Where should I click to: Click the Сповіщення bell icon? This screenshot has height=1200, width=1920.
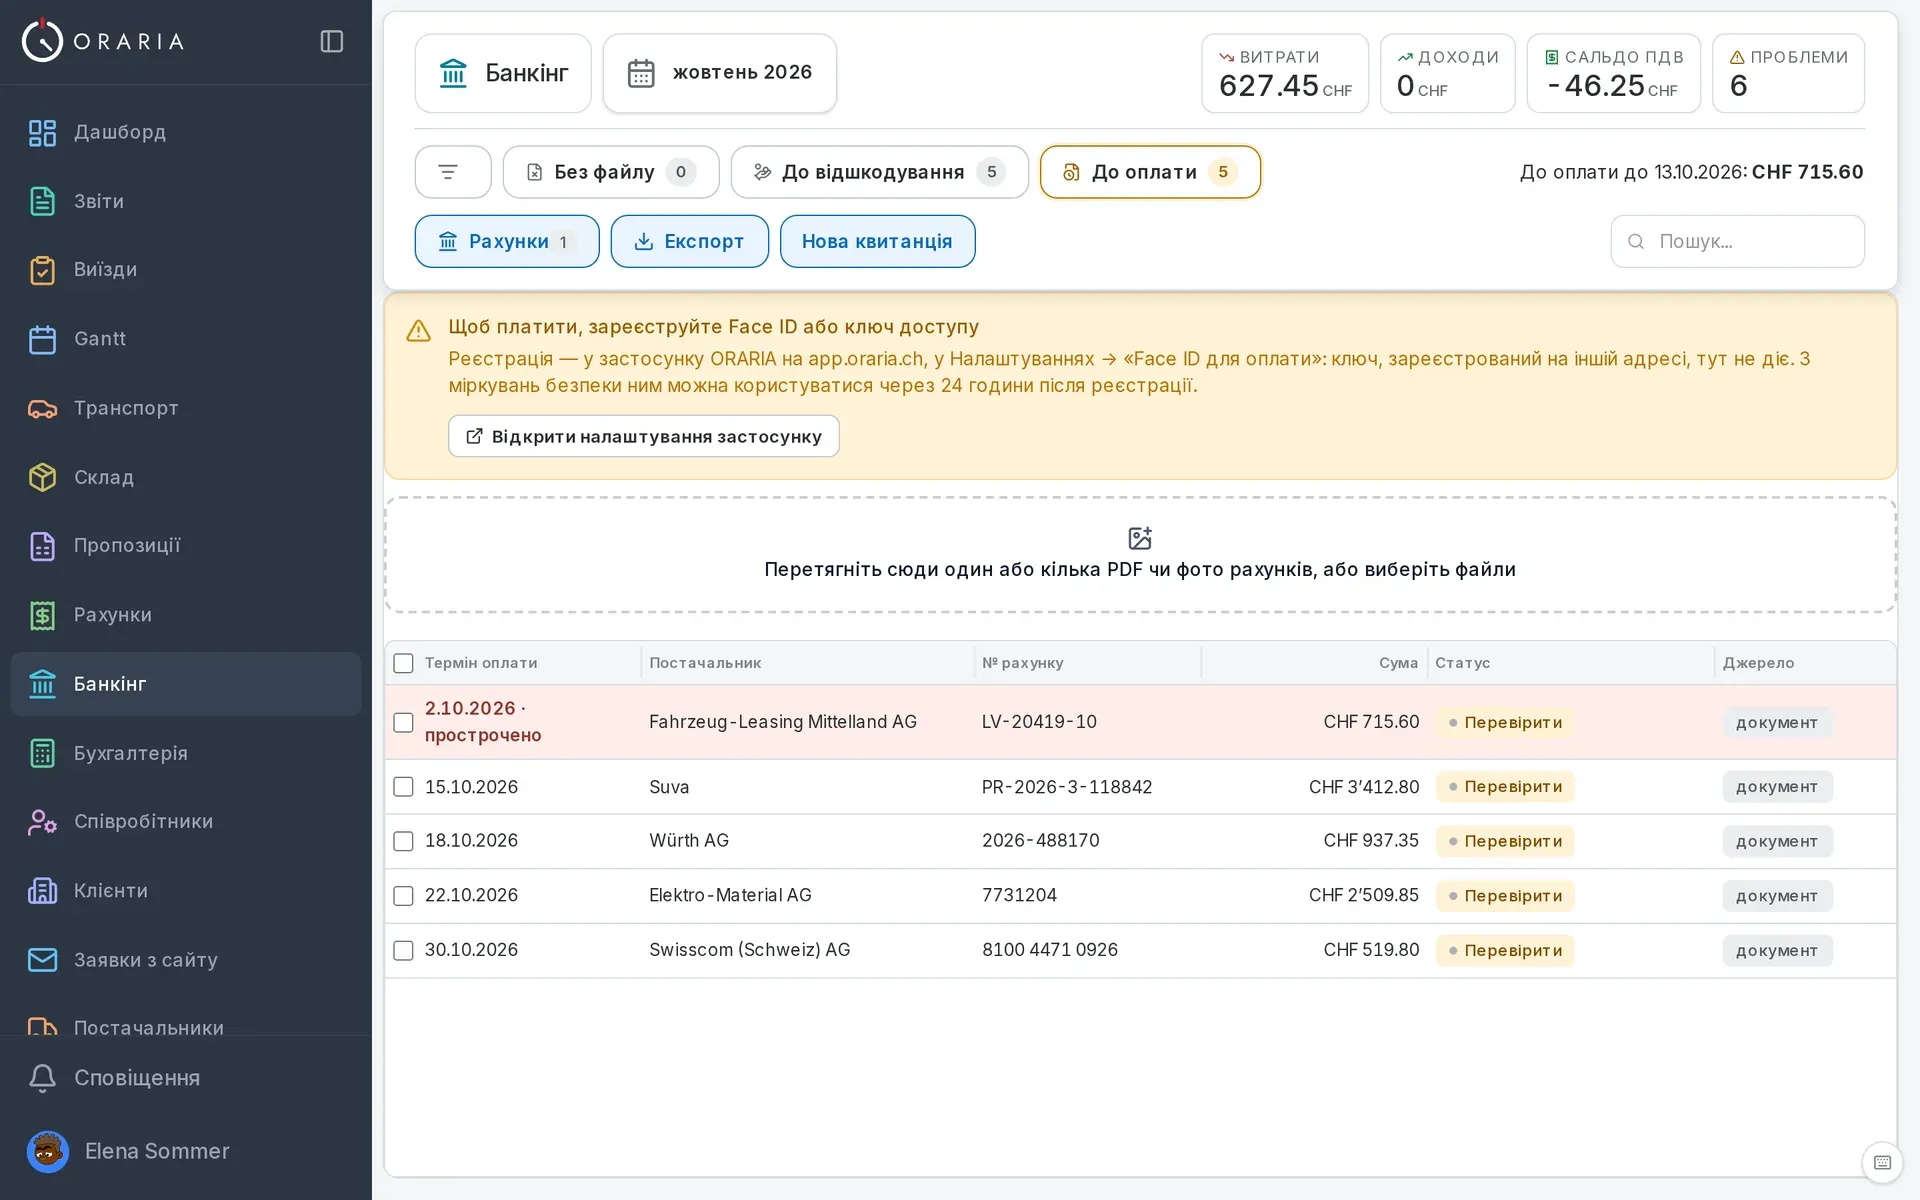pos(42,1078)
